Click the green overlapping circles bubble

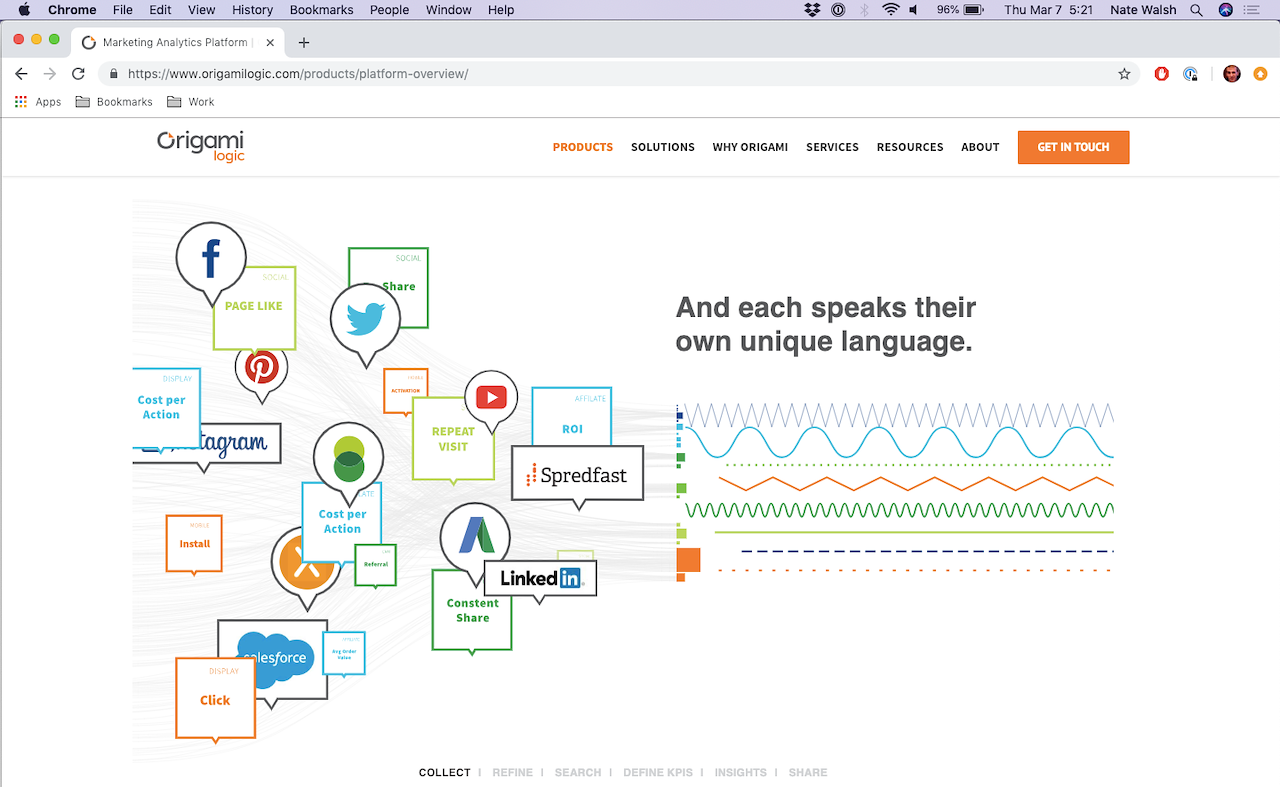click(x=348, y=459)
